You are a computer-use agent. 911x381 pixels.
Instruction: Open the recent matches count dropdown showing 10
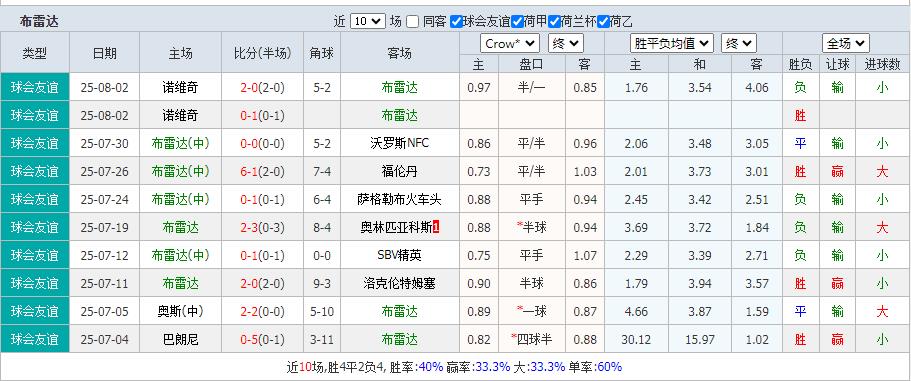tap(368, 21)
